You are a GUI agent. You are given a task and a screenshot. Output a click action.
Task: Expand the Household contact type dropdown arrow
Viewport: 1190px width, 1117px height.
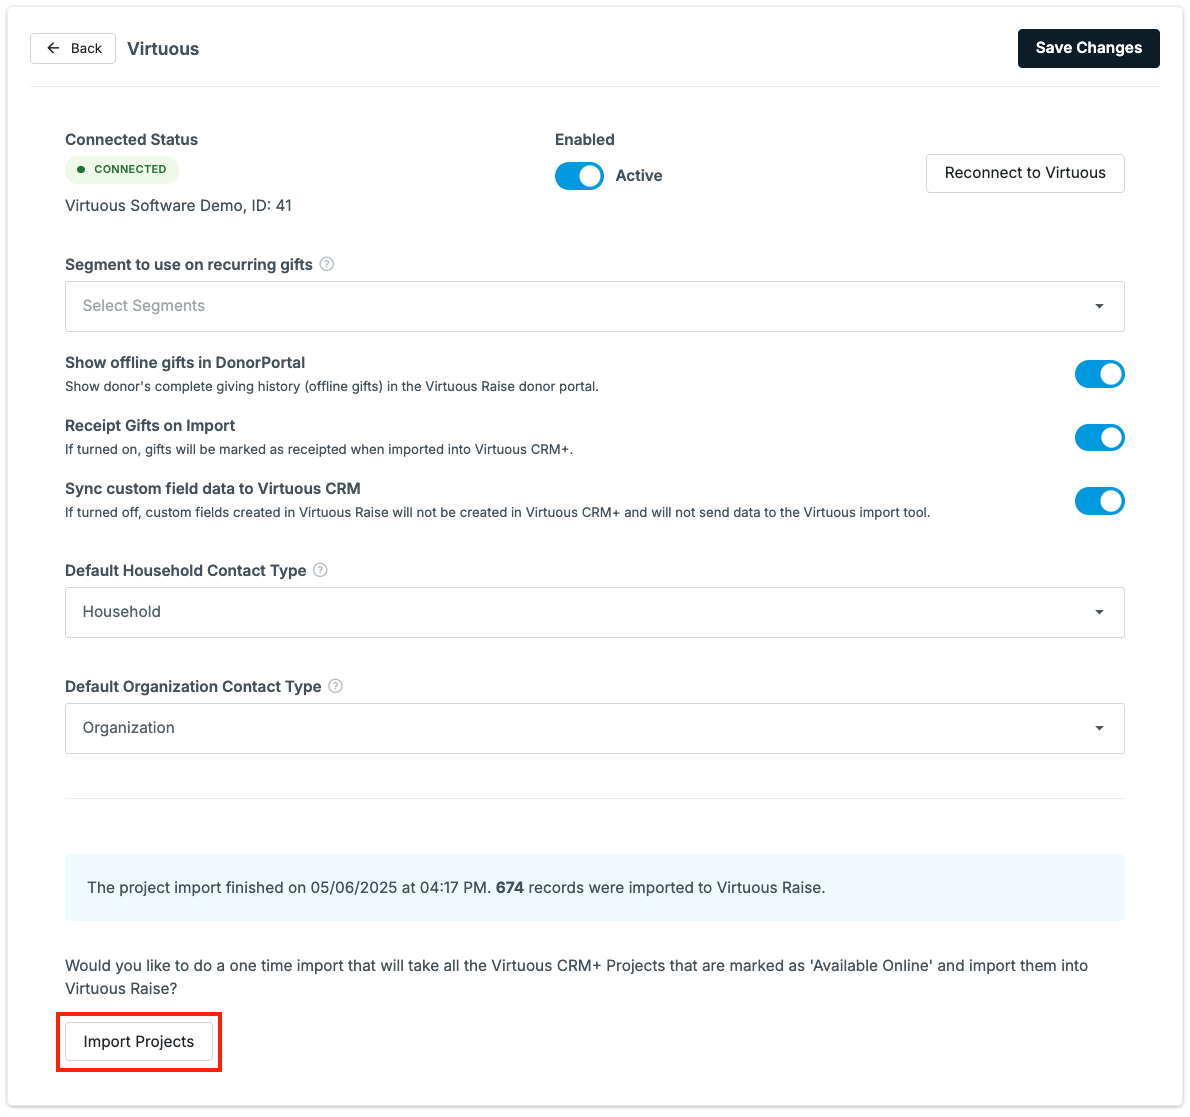(x=1099, y=612)
